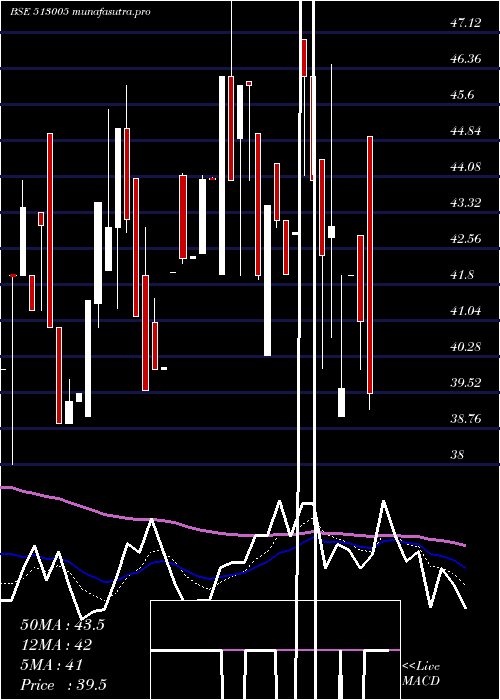Click the 39.52 price axis label
The width and height of the screenshot is (500, 700).
coord(466,383)
